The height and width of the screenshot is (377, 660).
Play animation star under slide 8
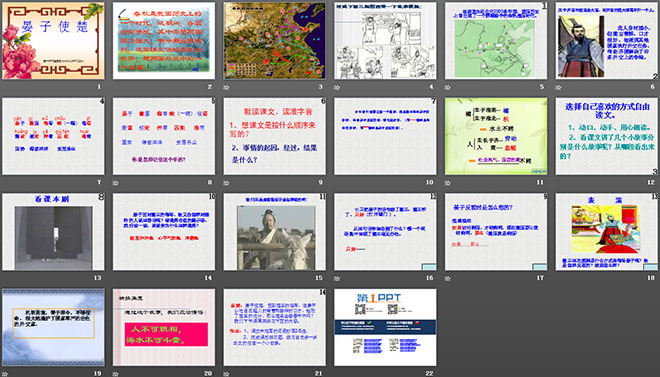[116, 183]
